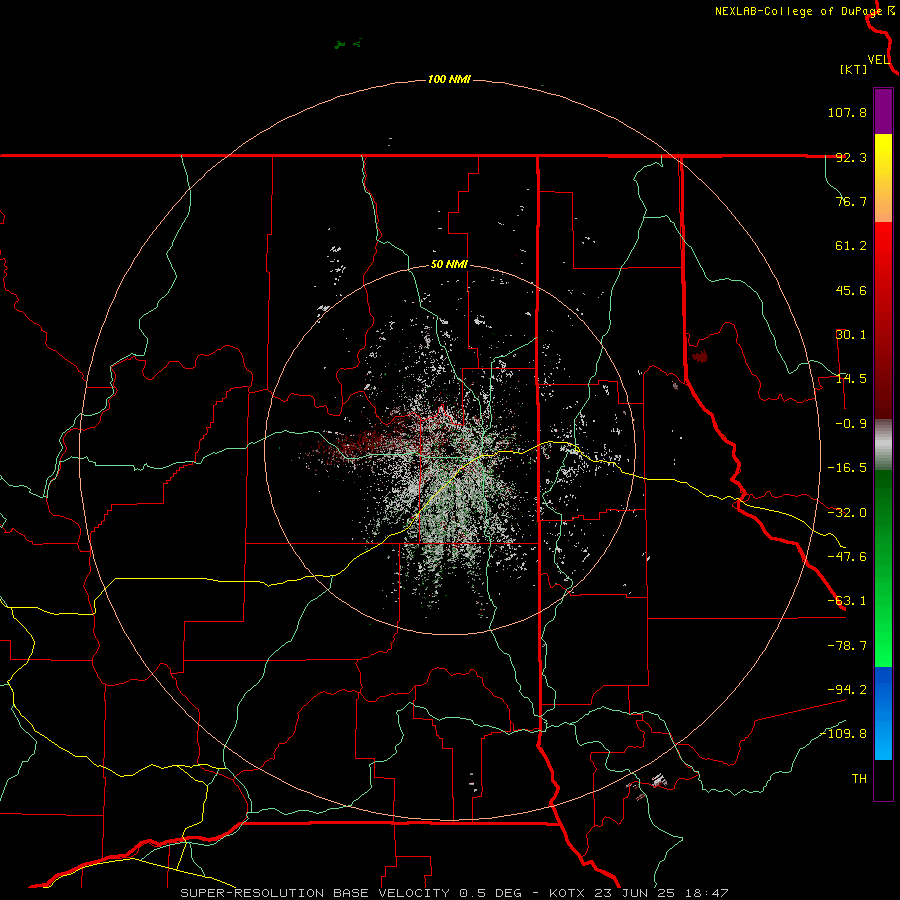Click the TH legend label
Image resolution: width=900 pixels, height=900 pixels.
(859, 779)
